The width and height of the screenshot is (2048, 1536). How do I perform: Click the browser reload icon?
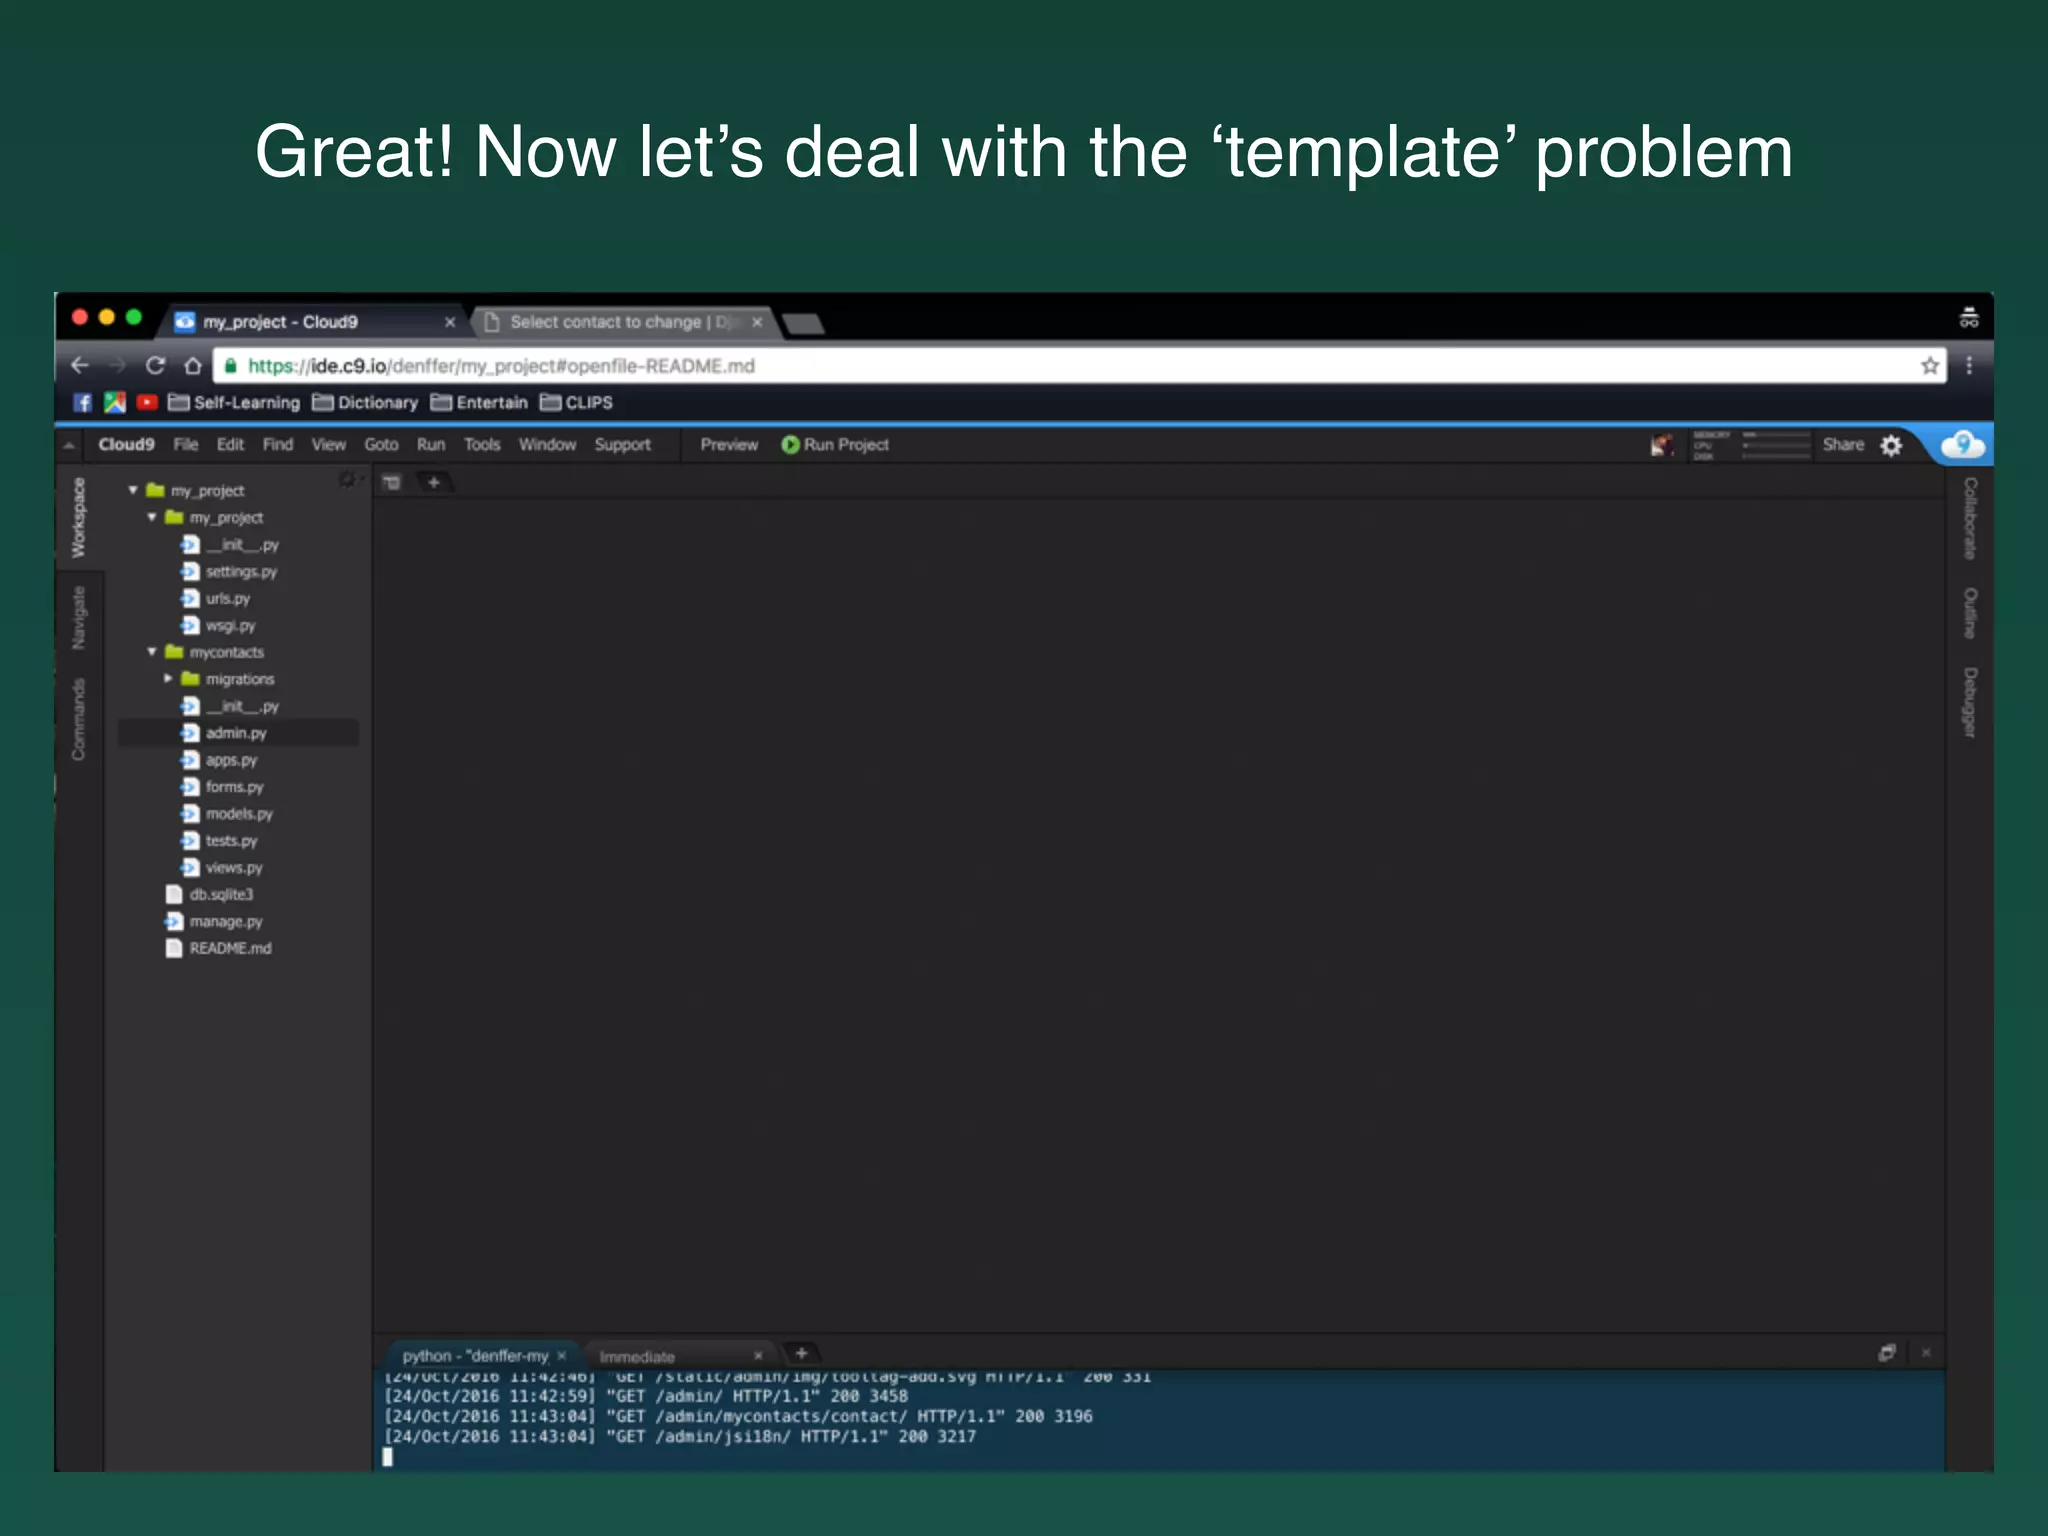(x=155, y=366)
